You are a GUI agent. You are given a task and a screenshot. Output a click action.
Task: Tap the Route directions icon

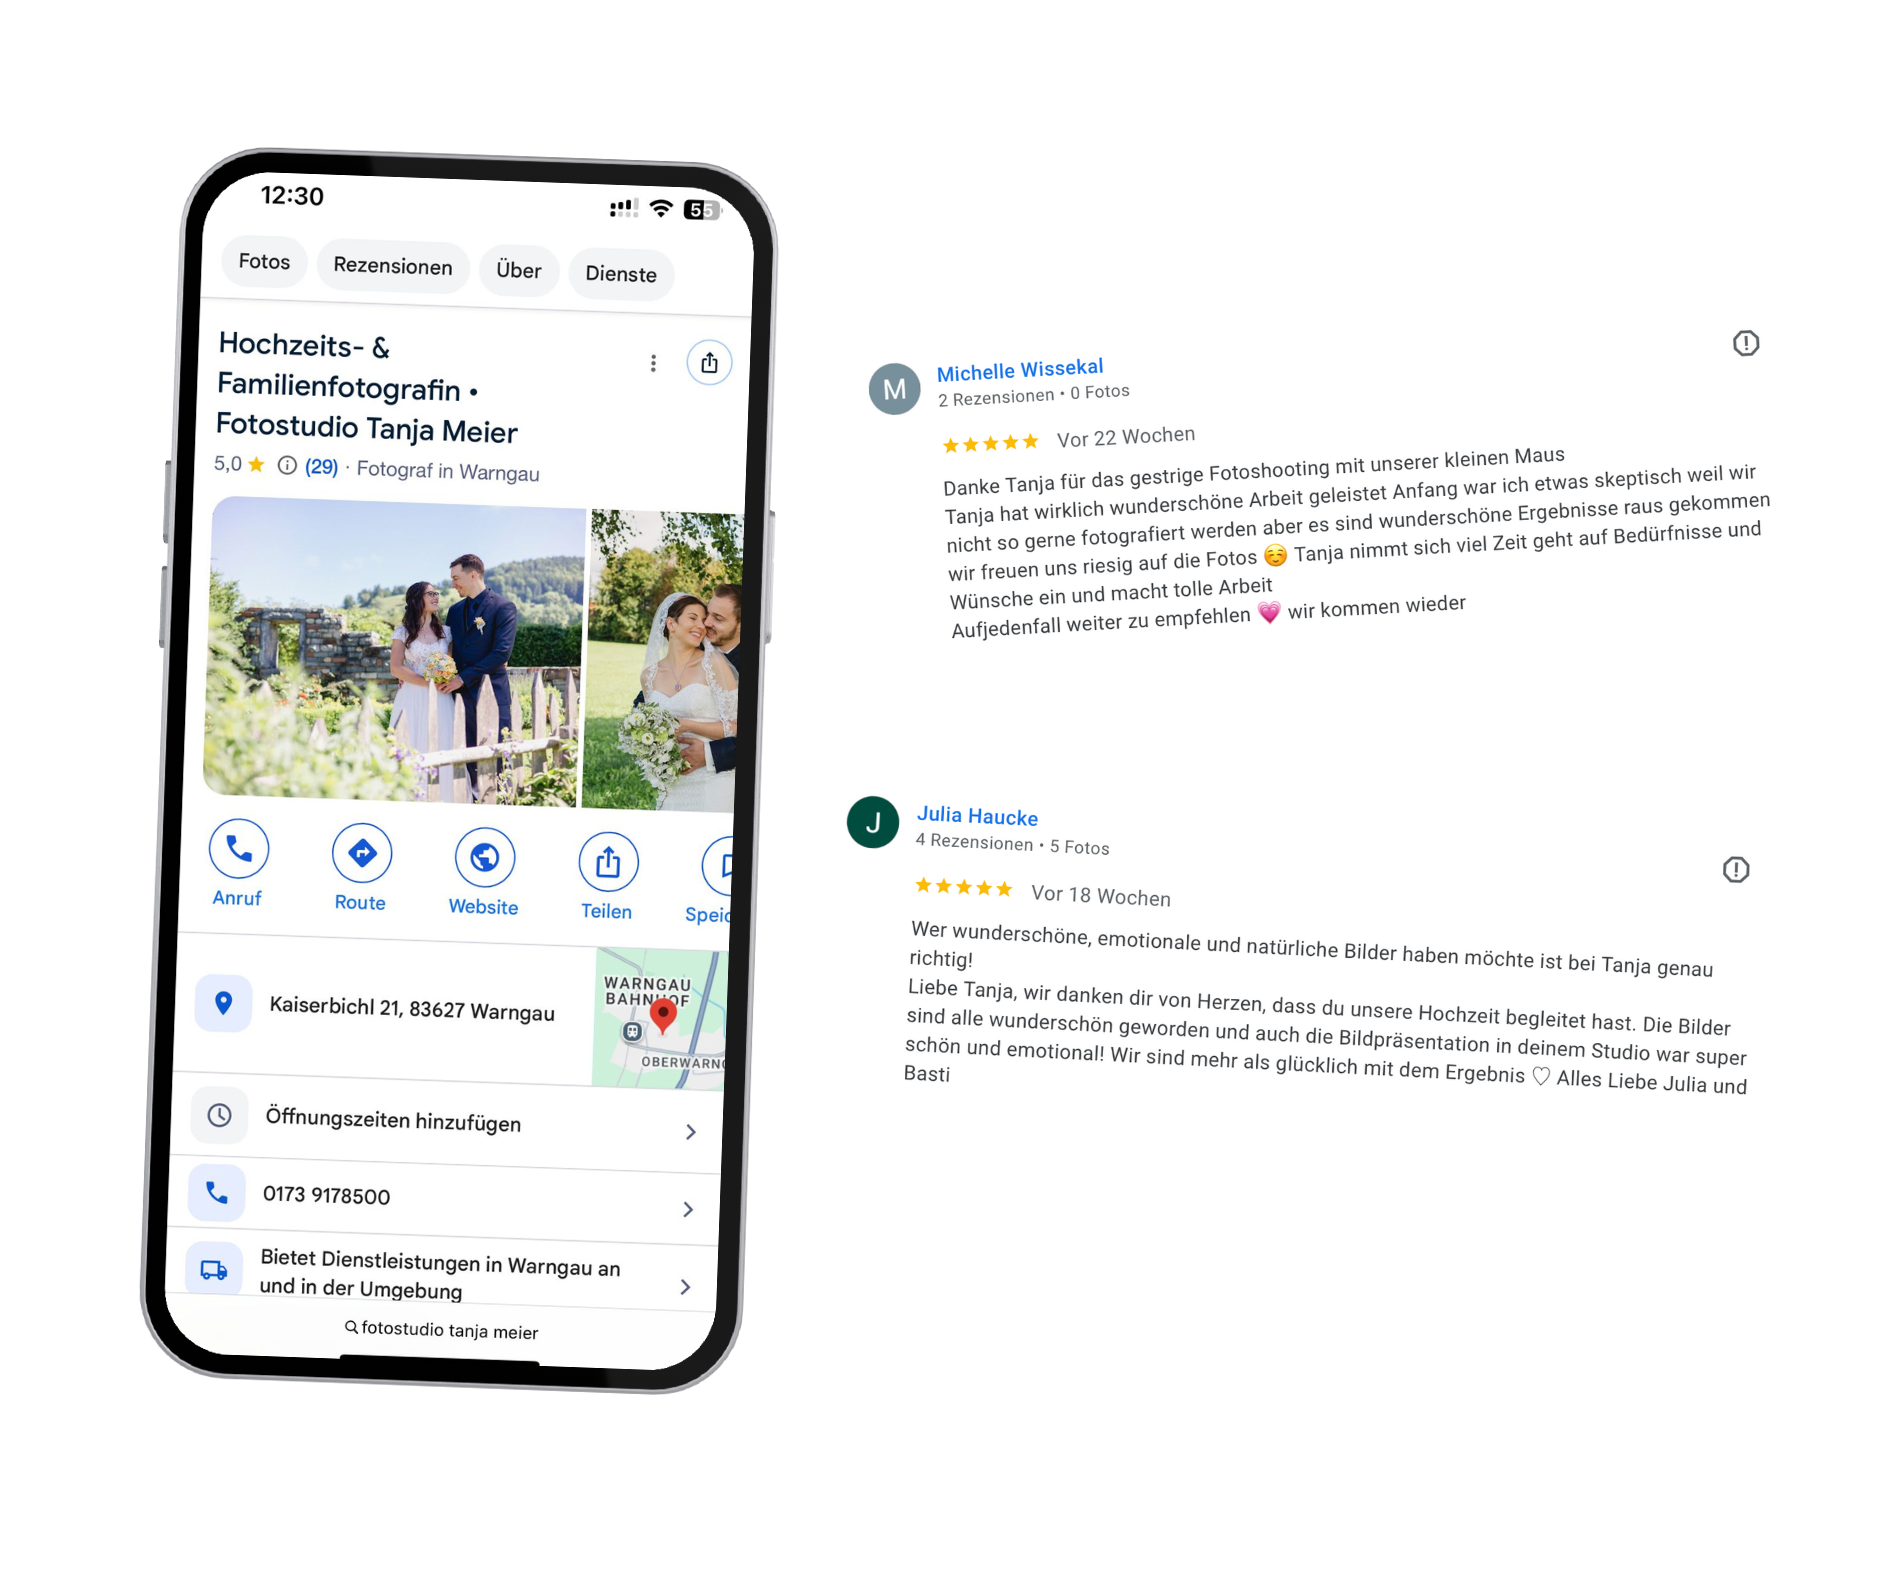(x=362, y=853)
